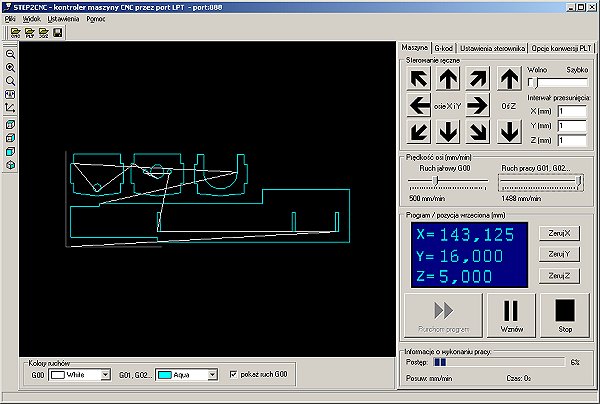Click the third open-folder toolbar icon
Viewport: 600px width, 404px height.
[44, 33]
